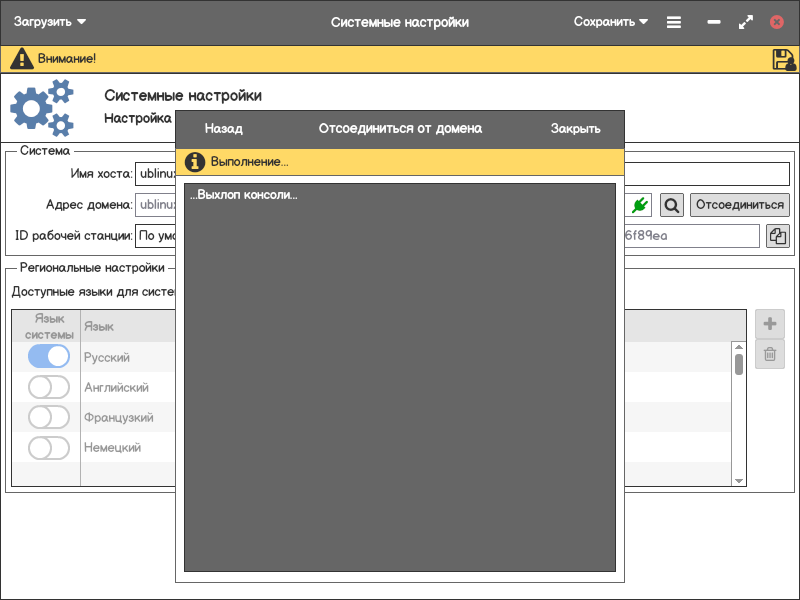Enable English system language toggle
This screenshot has width=800, height=600.
pyautogui.click(x=49, y=387)
